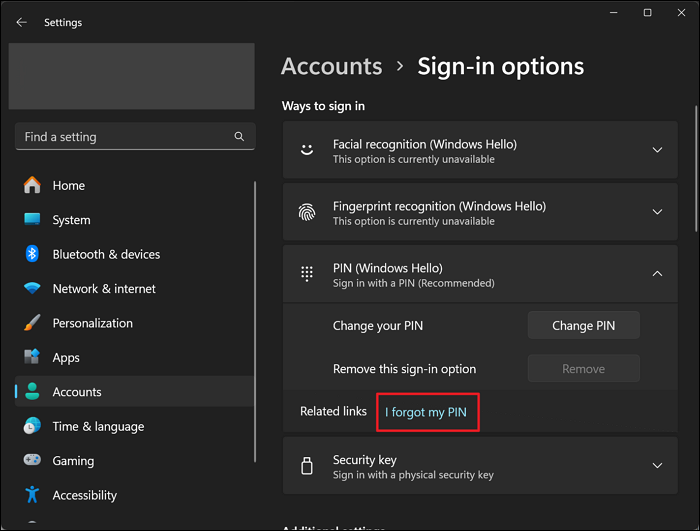
Task: Click Accounts in the breadcrumb header
Action: click(331, 67)
